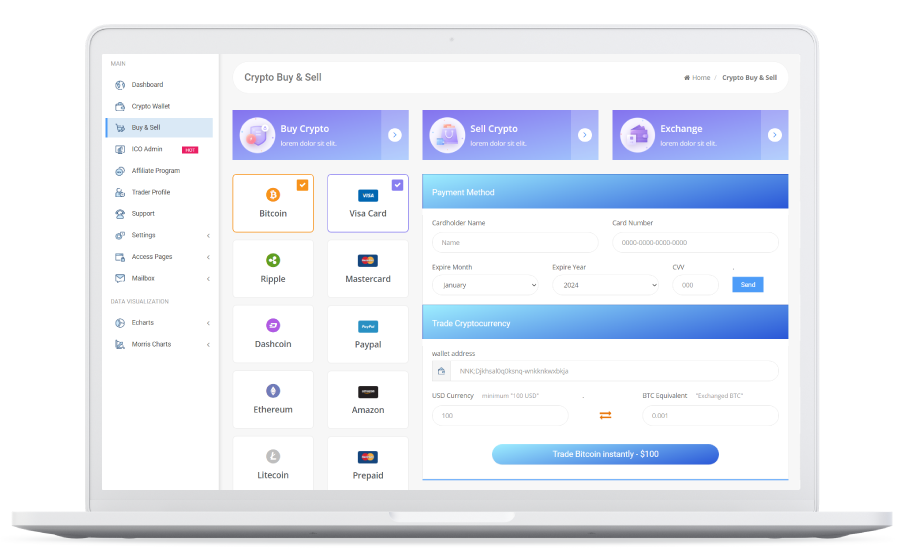Click the Mailbox envelope icon
Screen dimensions: 913x559
[120, 278]
